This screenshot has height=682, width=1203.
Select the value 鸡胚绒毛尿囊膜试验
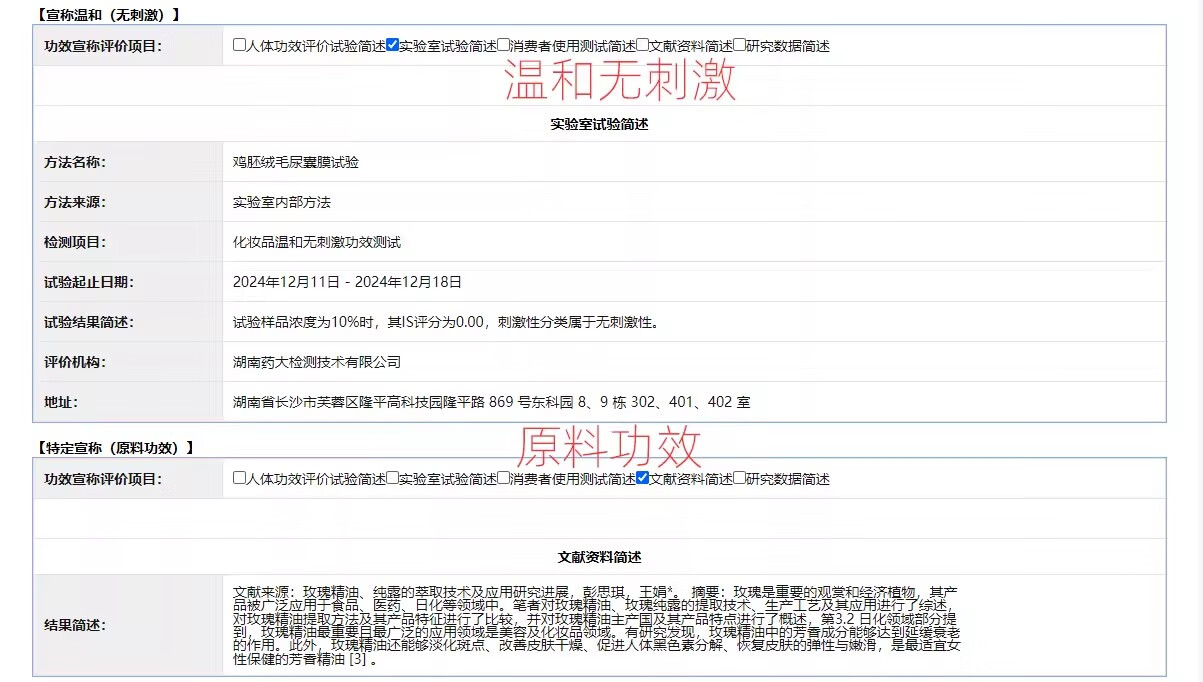(x=296, y=162)
